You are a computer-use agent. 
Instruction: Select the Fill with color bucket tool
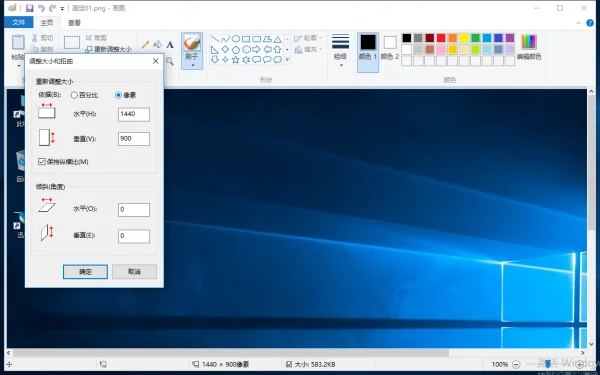(157, 45)
